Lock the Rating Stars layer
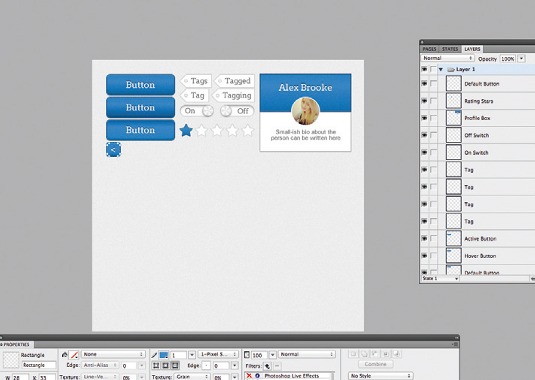The width and height of the screenshot is (535, 380). (x=433, y=101)
